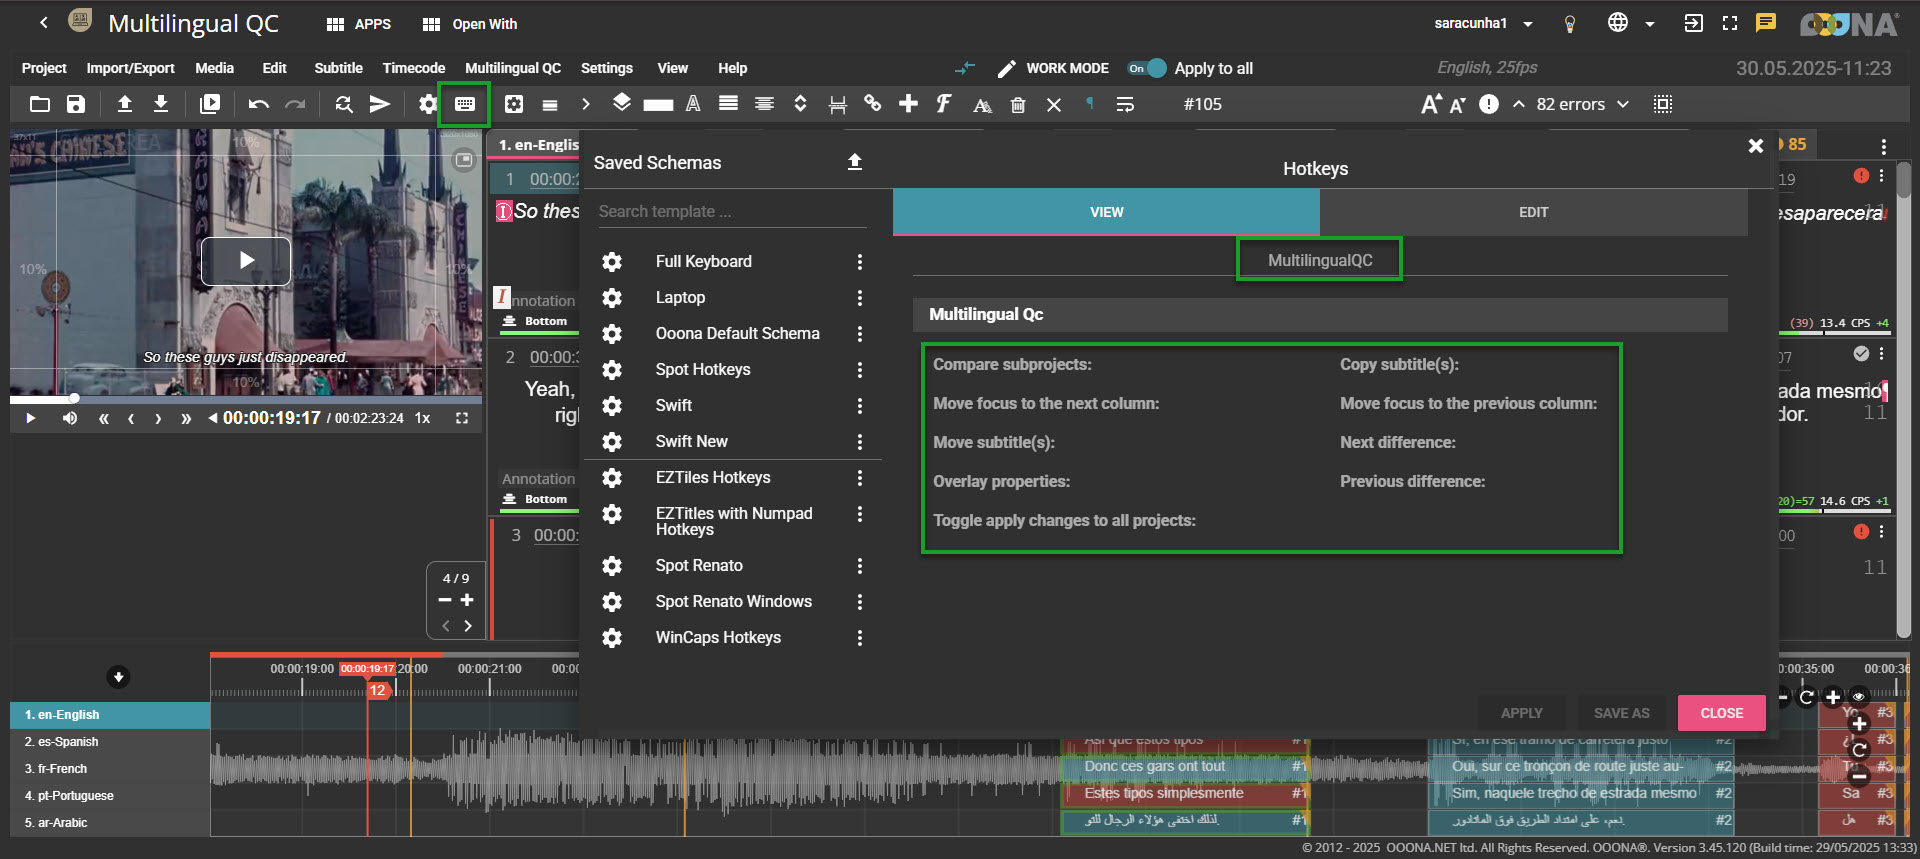Click the Undo arrow in toolbar

point(258,104)
